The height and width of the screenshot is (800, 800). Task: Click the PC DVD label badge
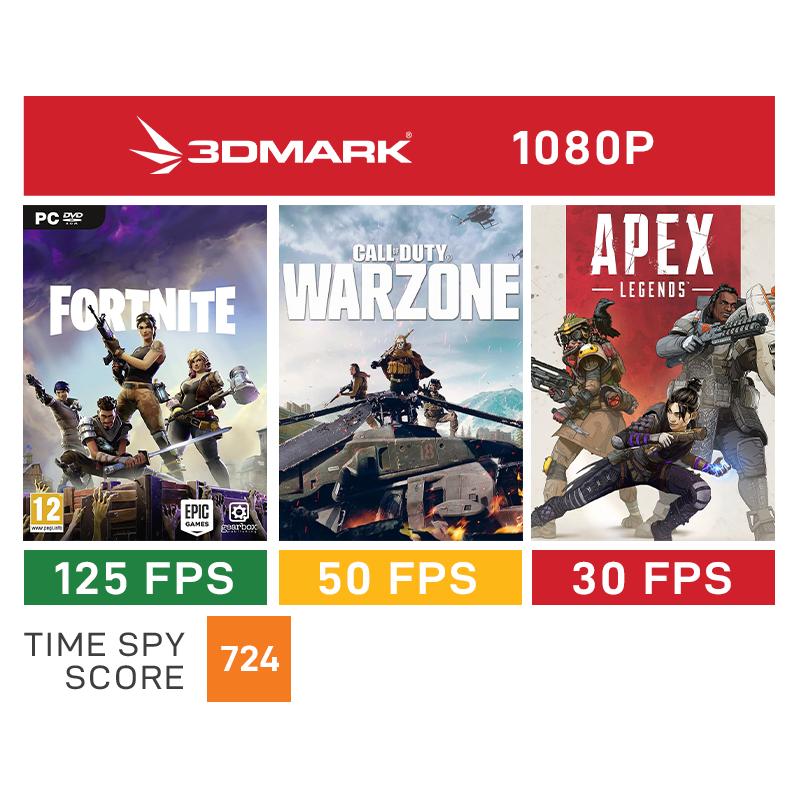pyautogui.click(x=63, y=217)
